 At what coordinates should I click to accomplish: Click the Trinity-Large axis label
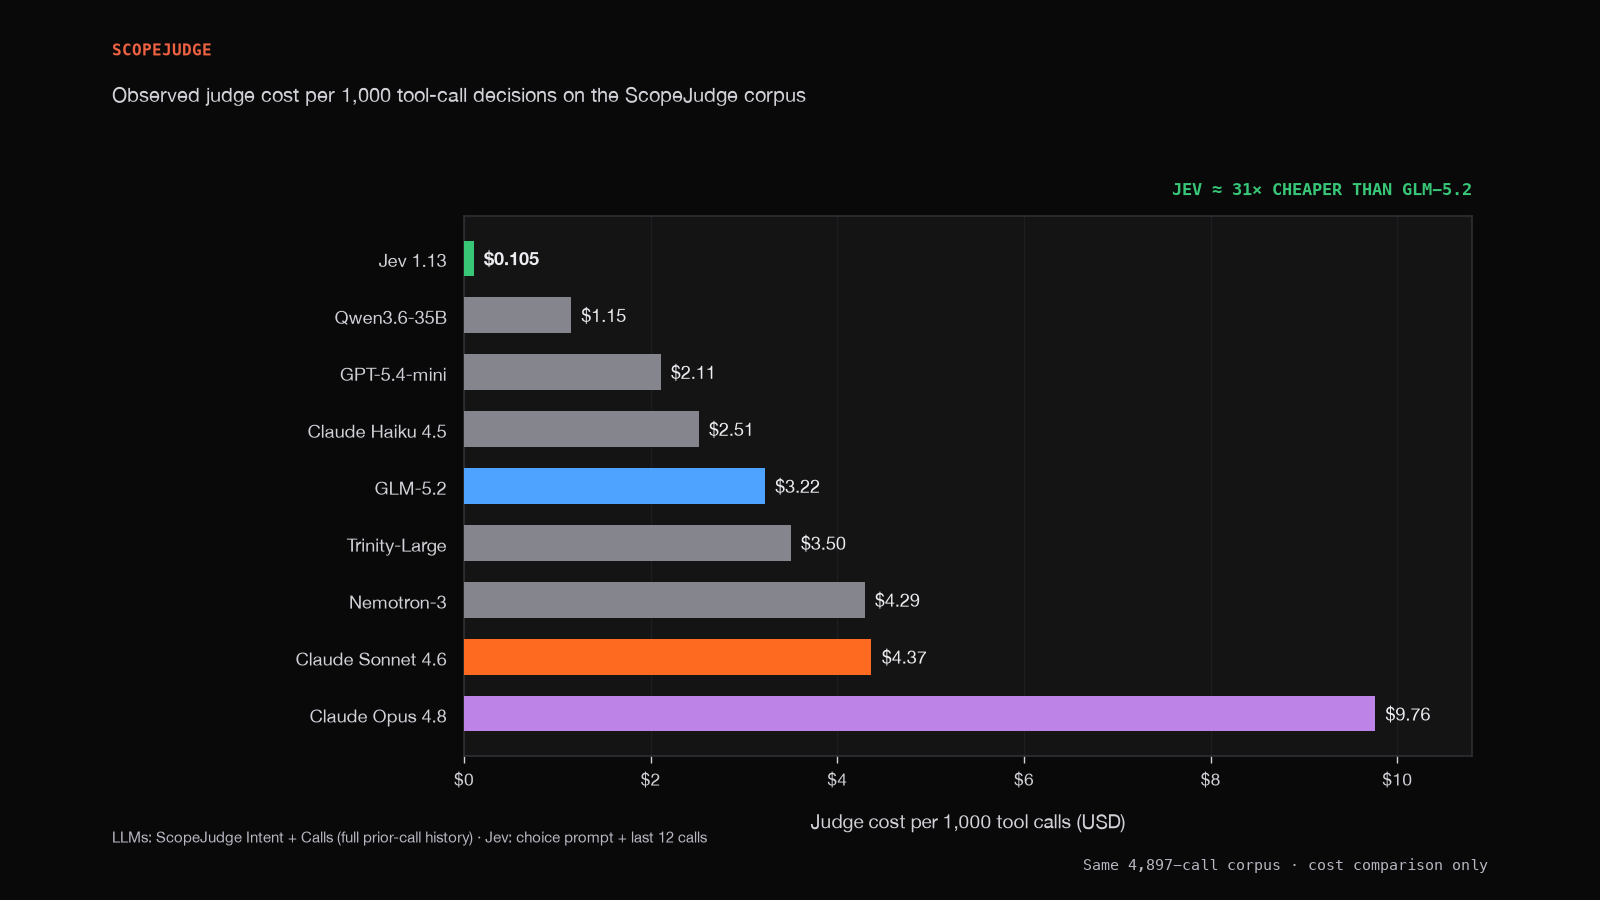tap(396, 546)
